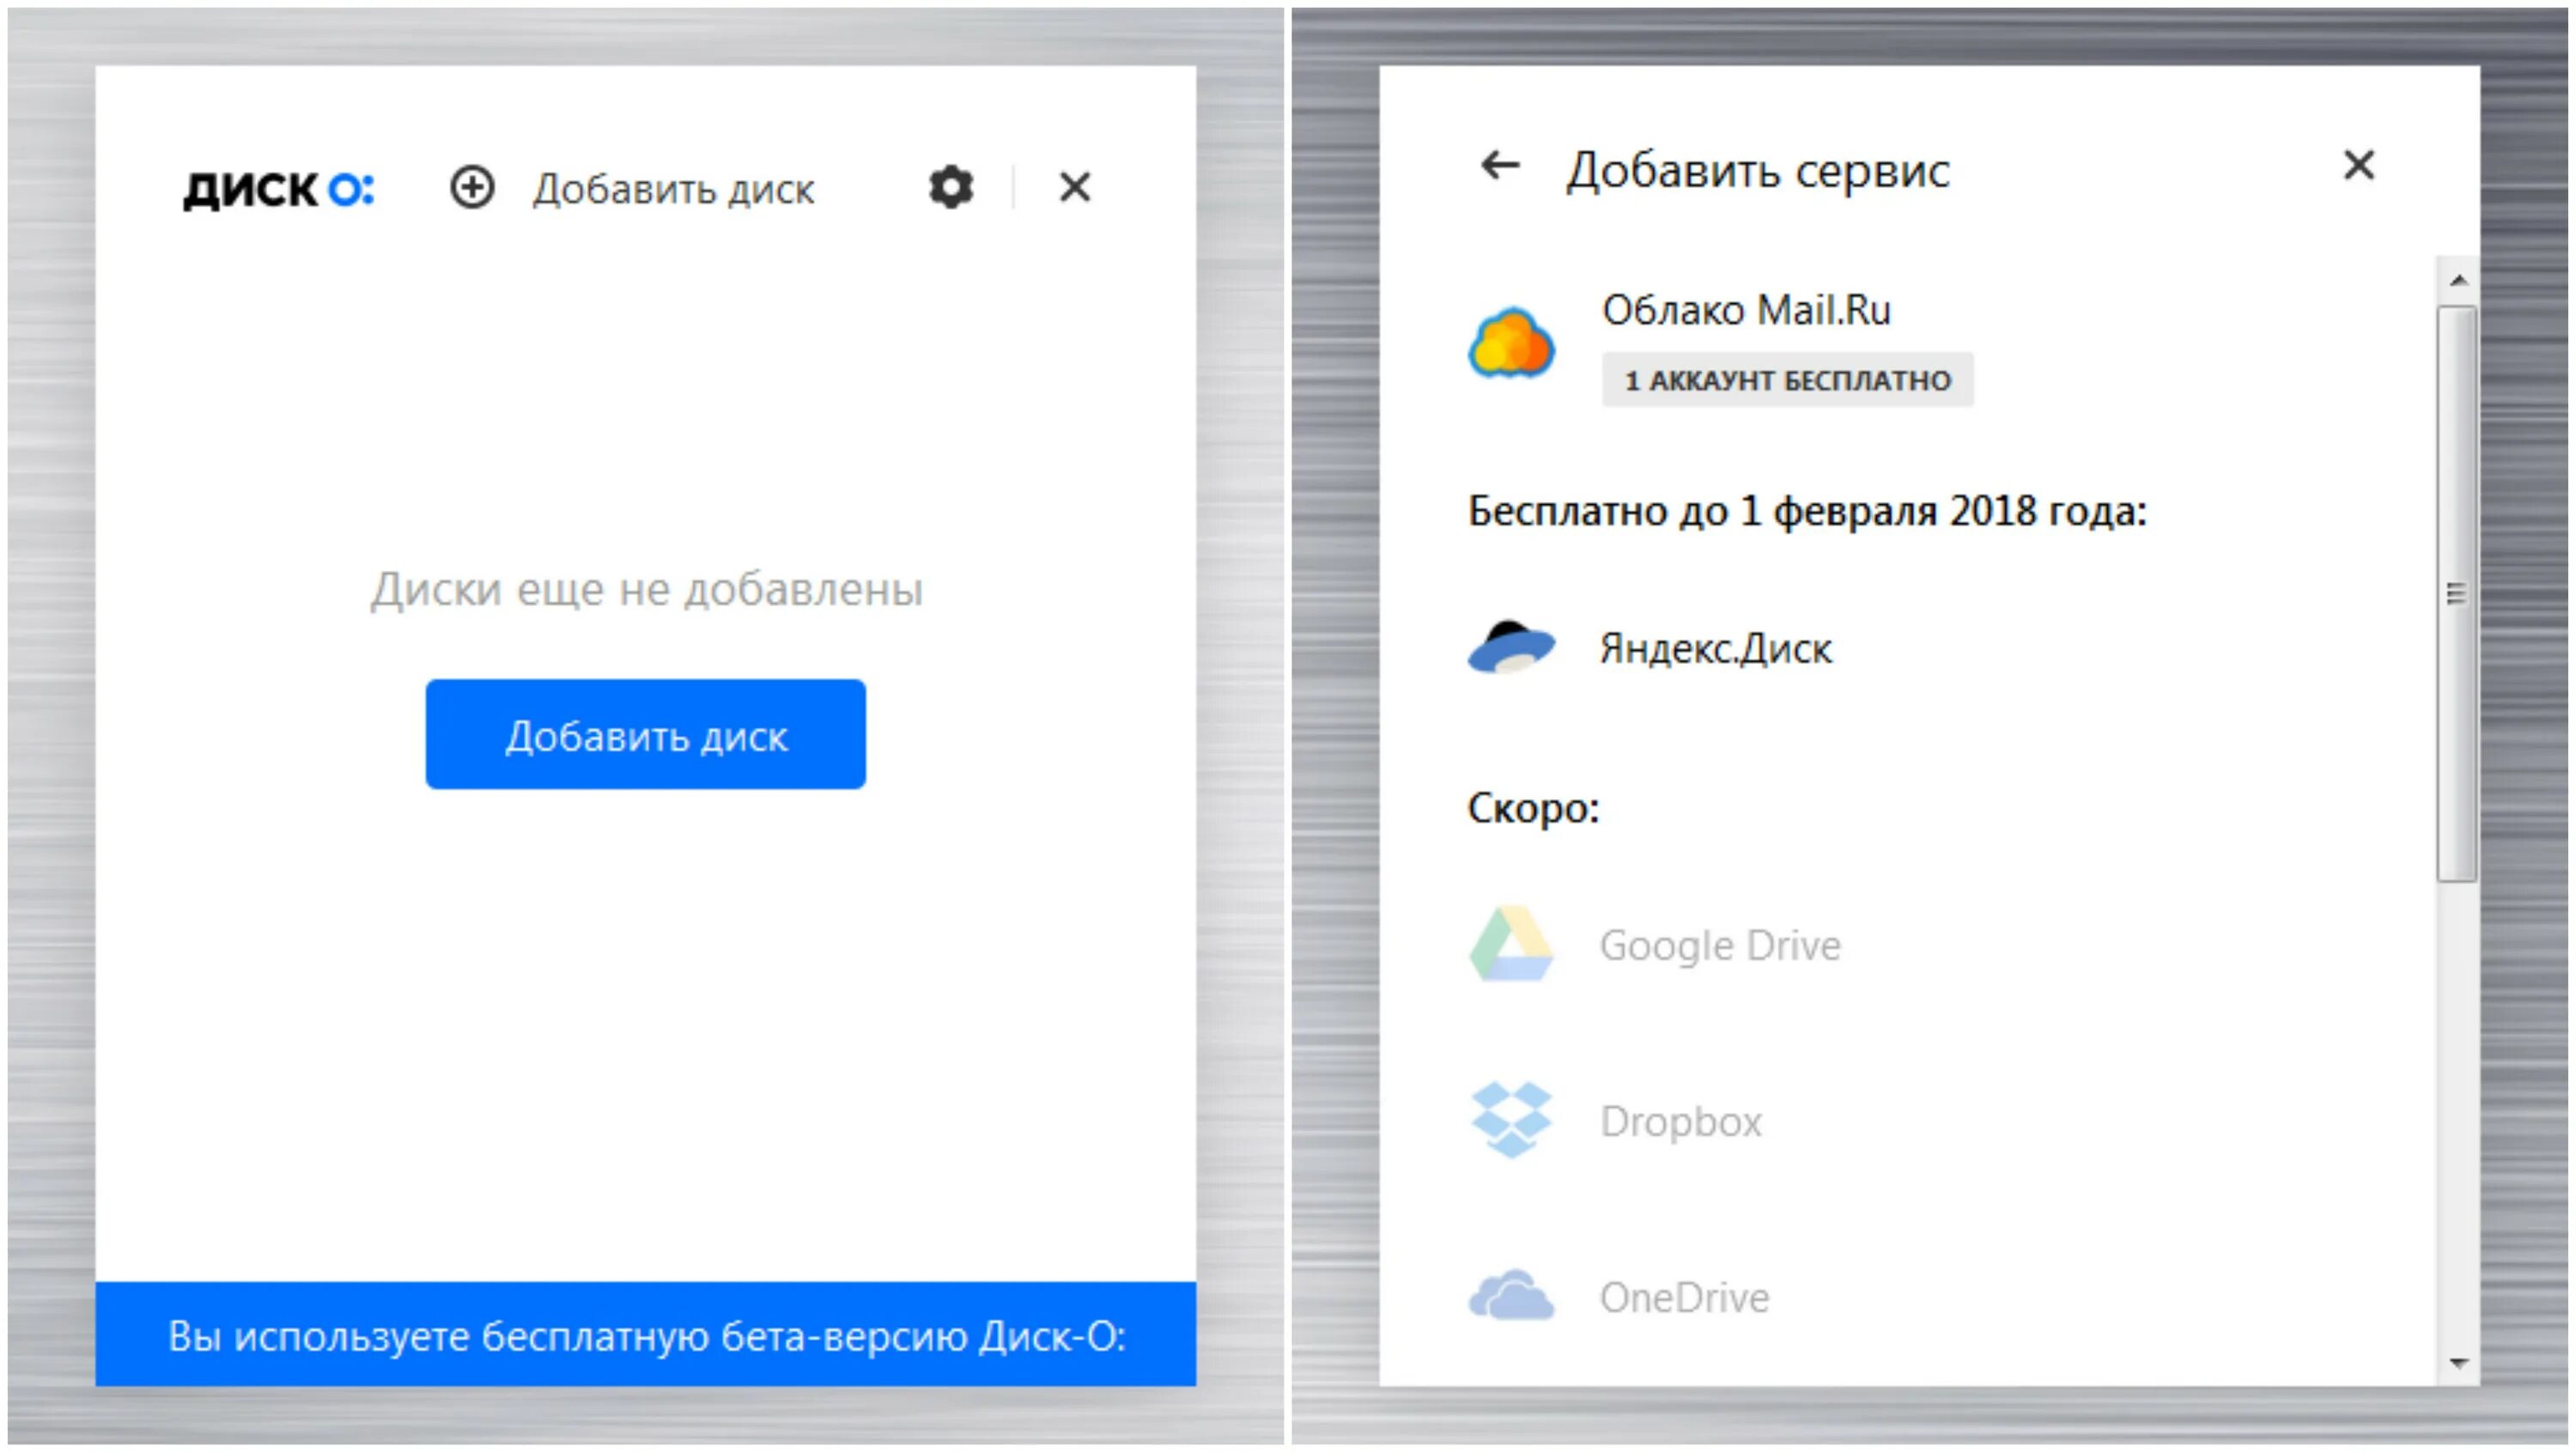Click the plus circle icon in header
This screenshot has height=1452, width=2576.
point(471,187)
